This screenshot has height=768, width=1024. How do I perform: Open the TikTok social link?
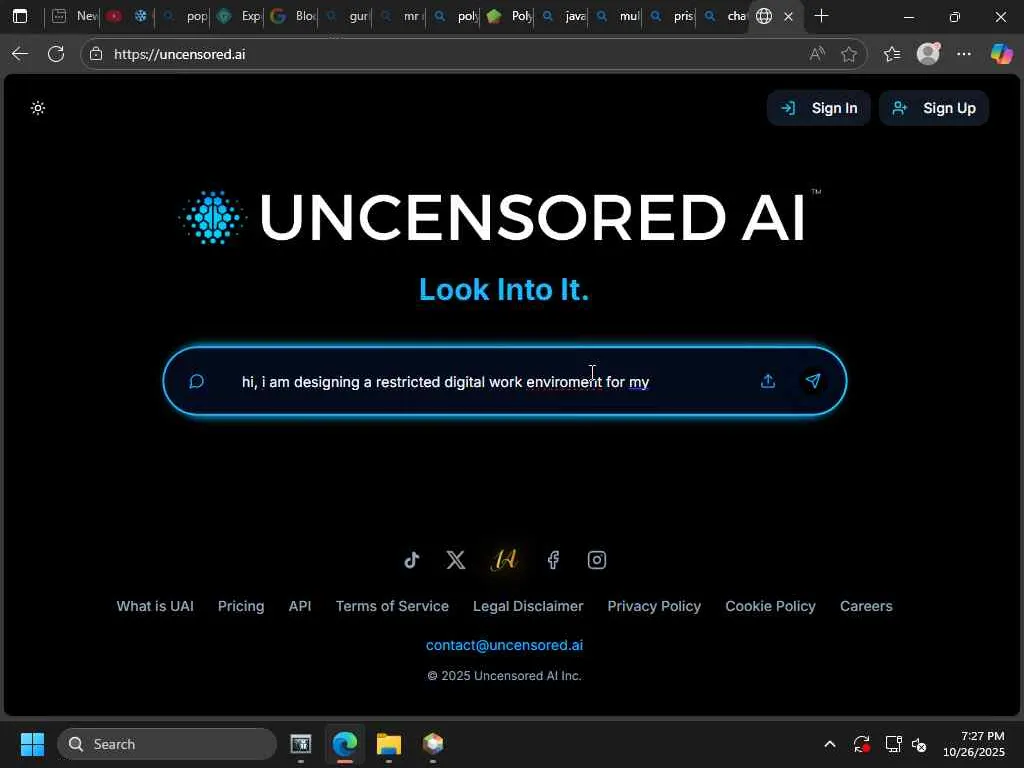pyautogui.click(x=411, y=560)
